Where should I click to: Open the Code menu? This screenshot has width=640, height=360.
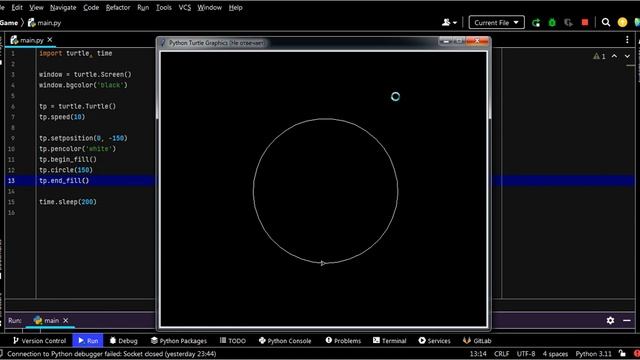coord(91,7)
